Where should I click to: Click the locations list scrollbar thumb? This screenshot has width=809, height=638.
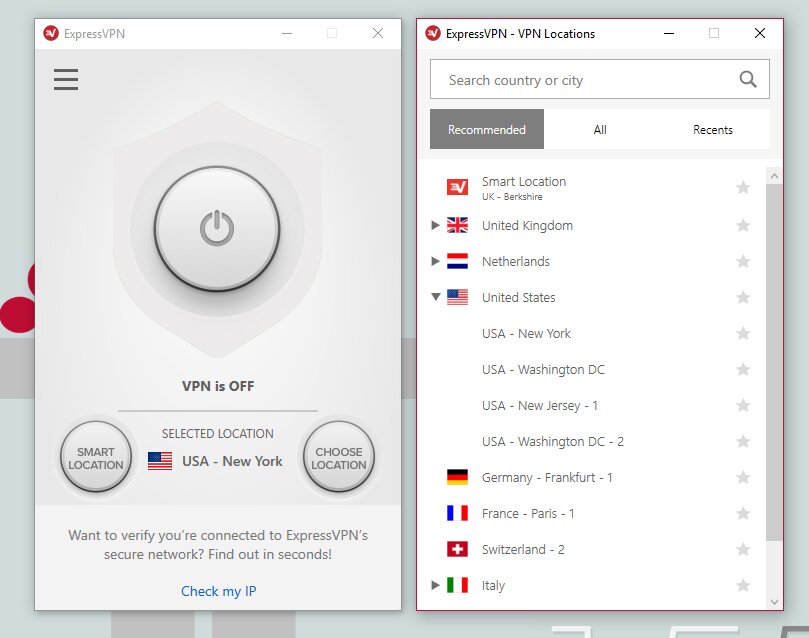pyautogui.click(x=774, y=362)
